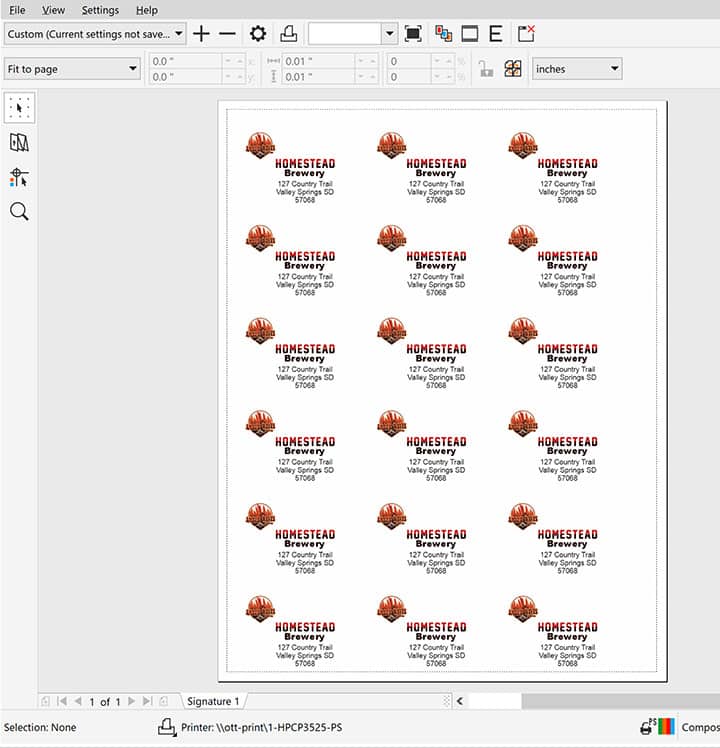The image size is (720, 748).
Task: Select the Imposition Layout tool
Action: click(x=19, y=143)
